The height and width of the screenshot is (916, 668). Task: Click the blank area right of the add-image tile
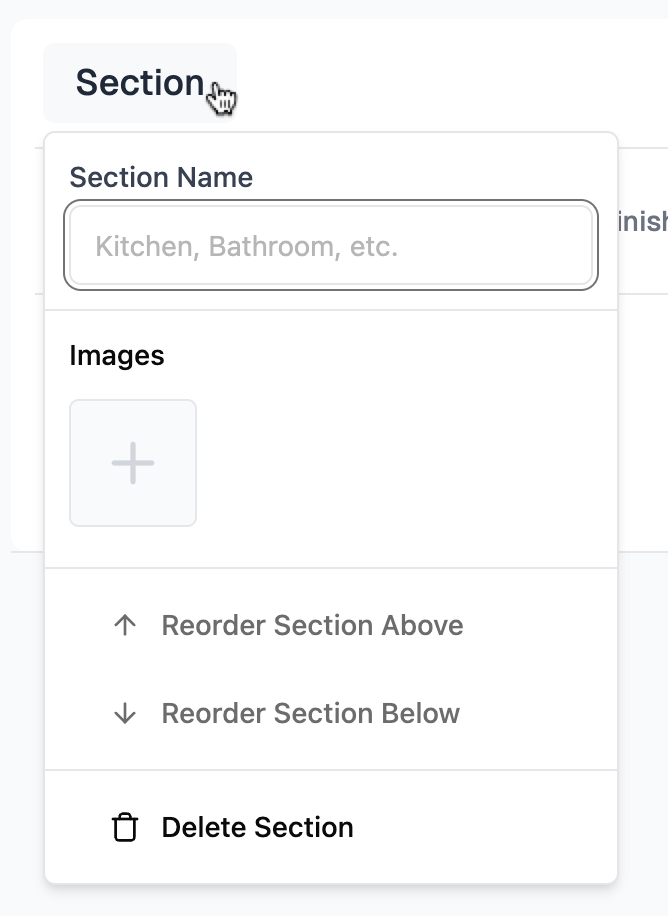[x=400, y=463]
